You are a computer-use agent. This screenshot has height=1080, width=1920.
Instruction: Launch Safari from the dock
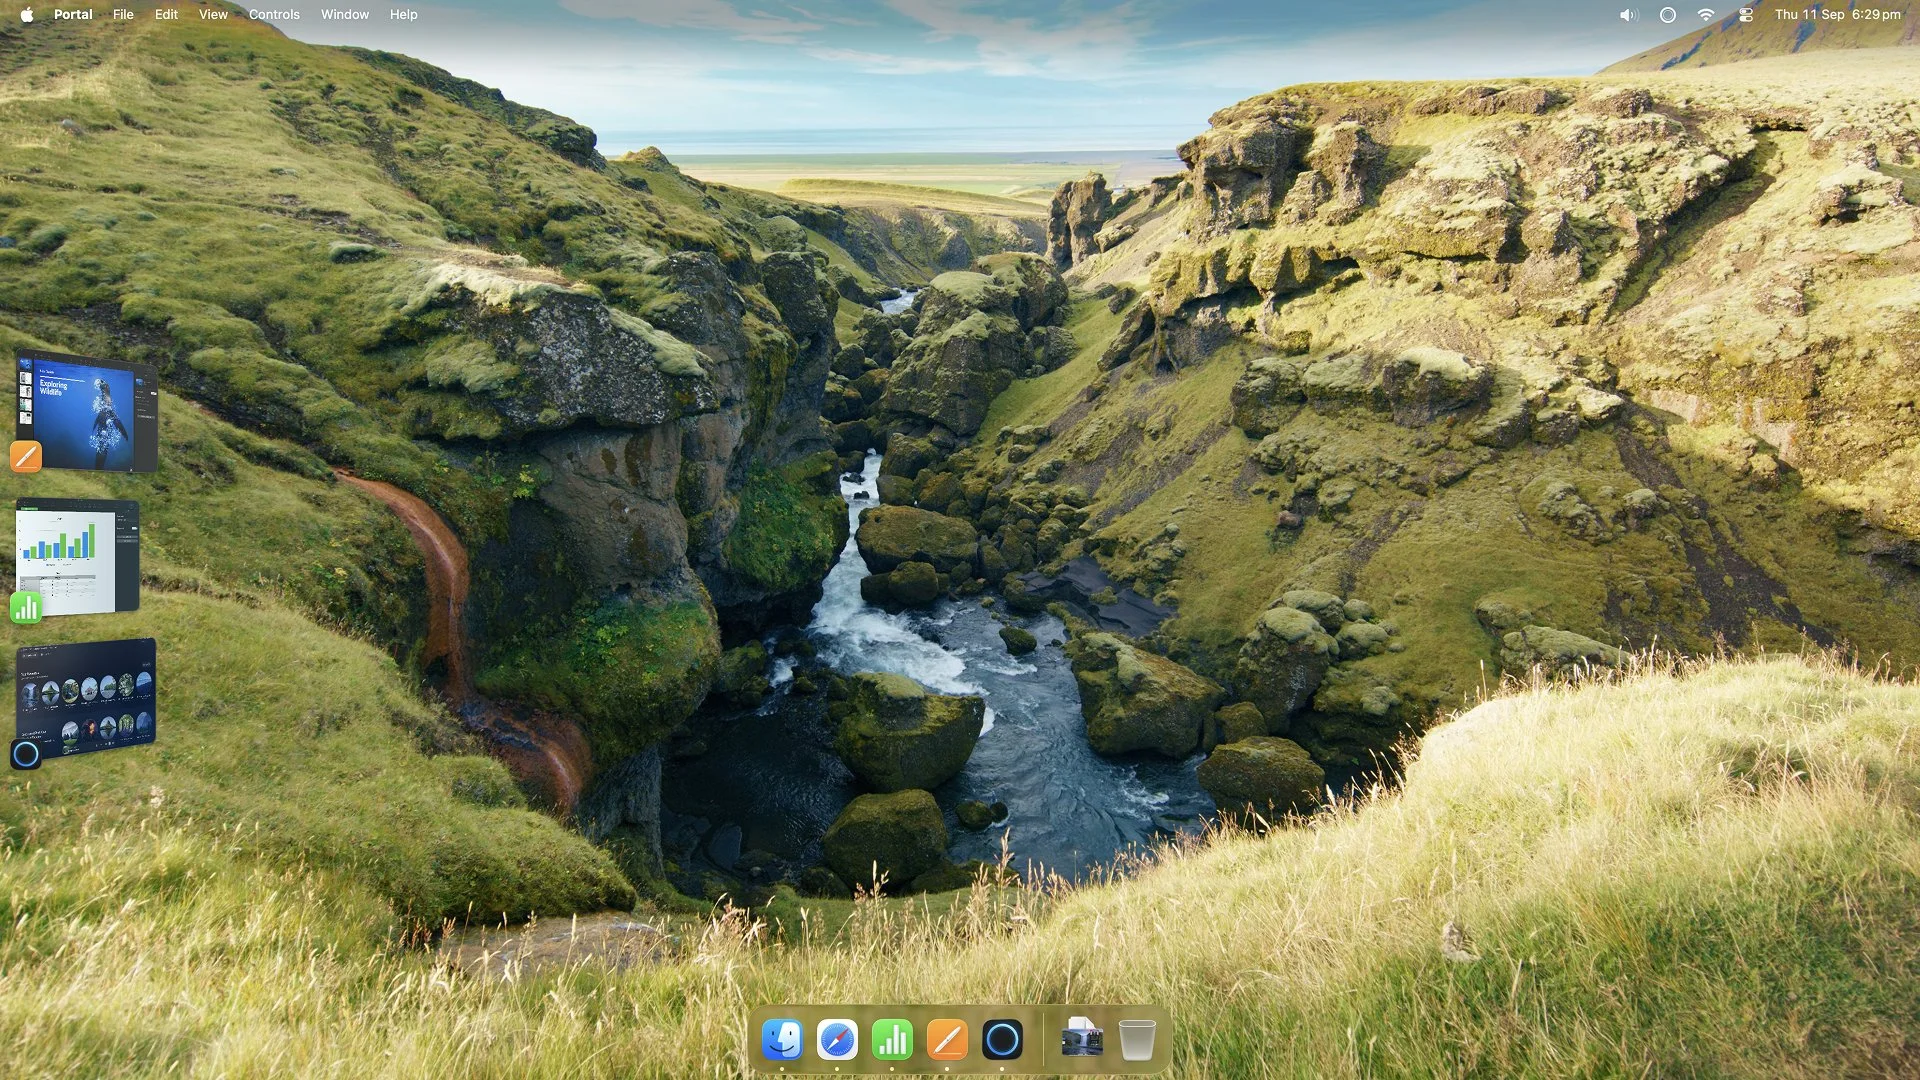point(837,1040)
